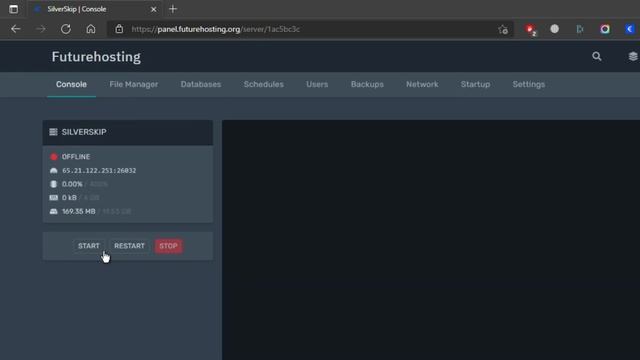Click the OFFLINE status text

point(76,157)
